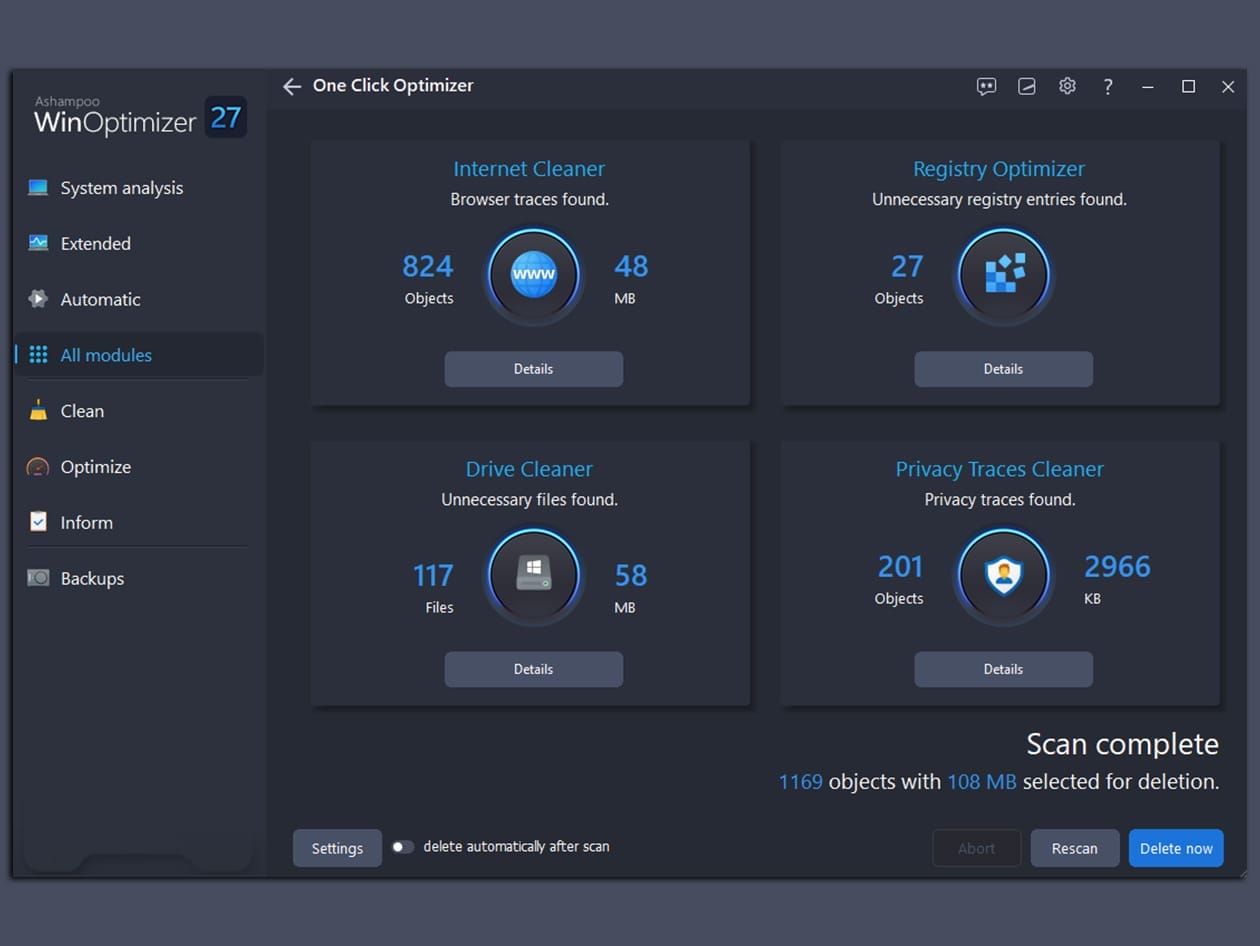Open Backups from the sidebar
Screen dimensions: 1260x946
point(92,579)
